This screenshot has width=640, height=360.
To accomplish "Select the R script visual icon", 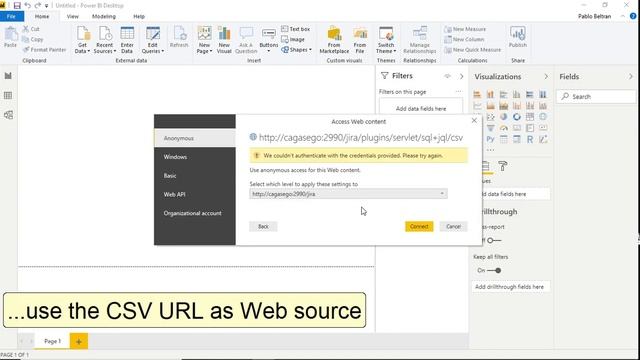I will pos(530,139).
